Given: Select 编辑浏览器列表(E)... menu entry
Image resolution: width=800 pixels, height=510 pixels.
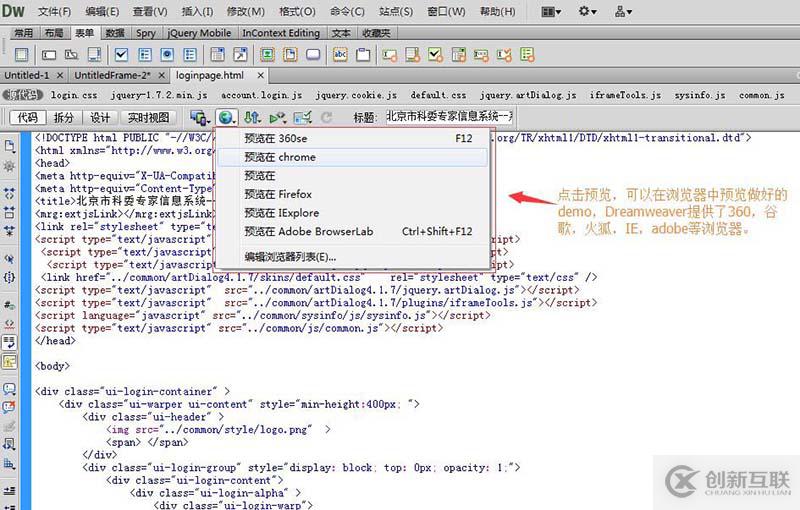Looking at the screenshot, I should 352,257.
